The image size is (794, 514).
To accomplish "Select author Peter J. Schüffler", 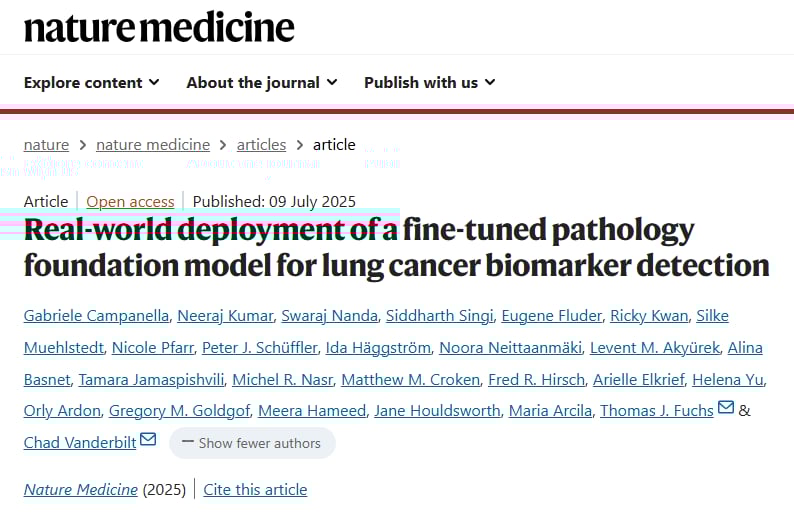I will coord(260,348).
